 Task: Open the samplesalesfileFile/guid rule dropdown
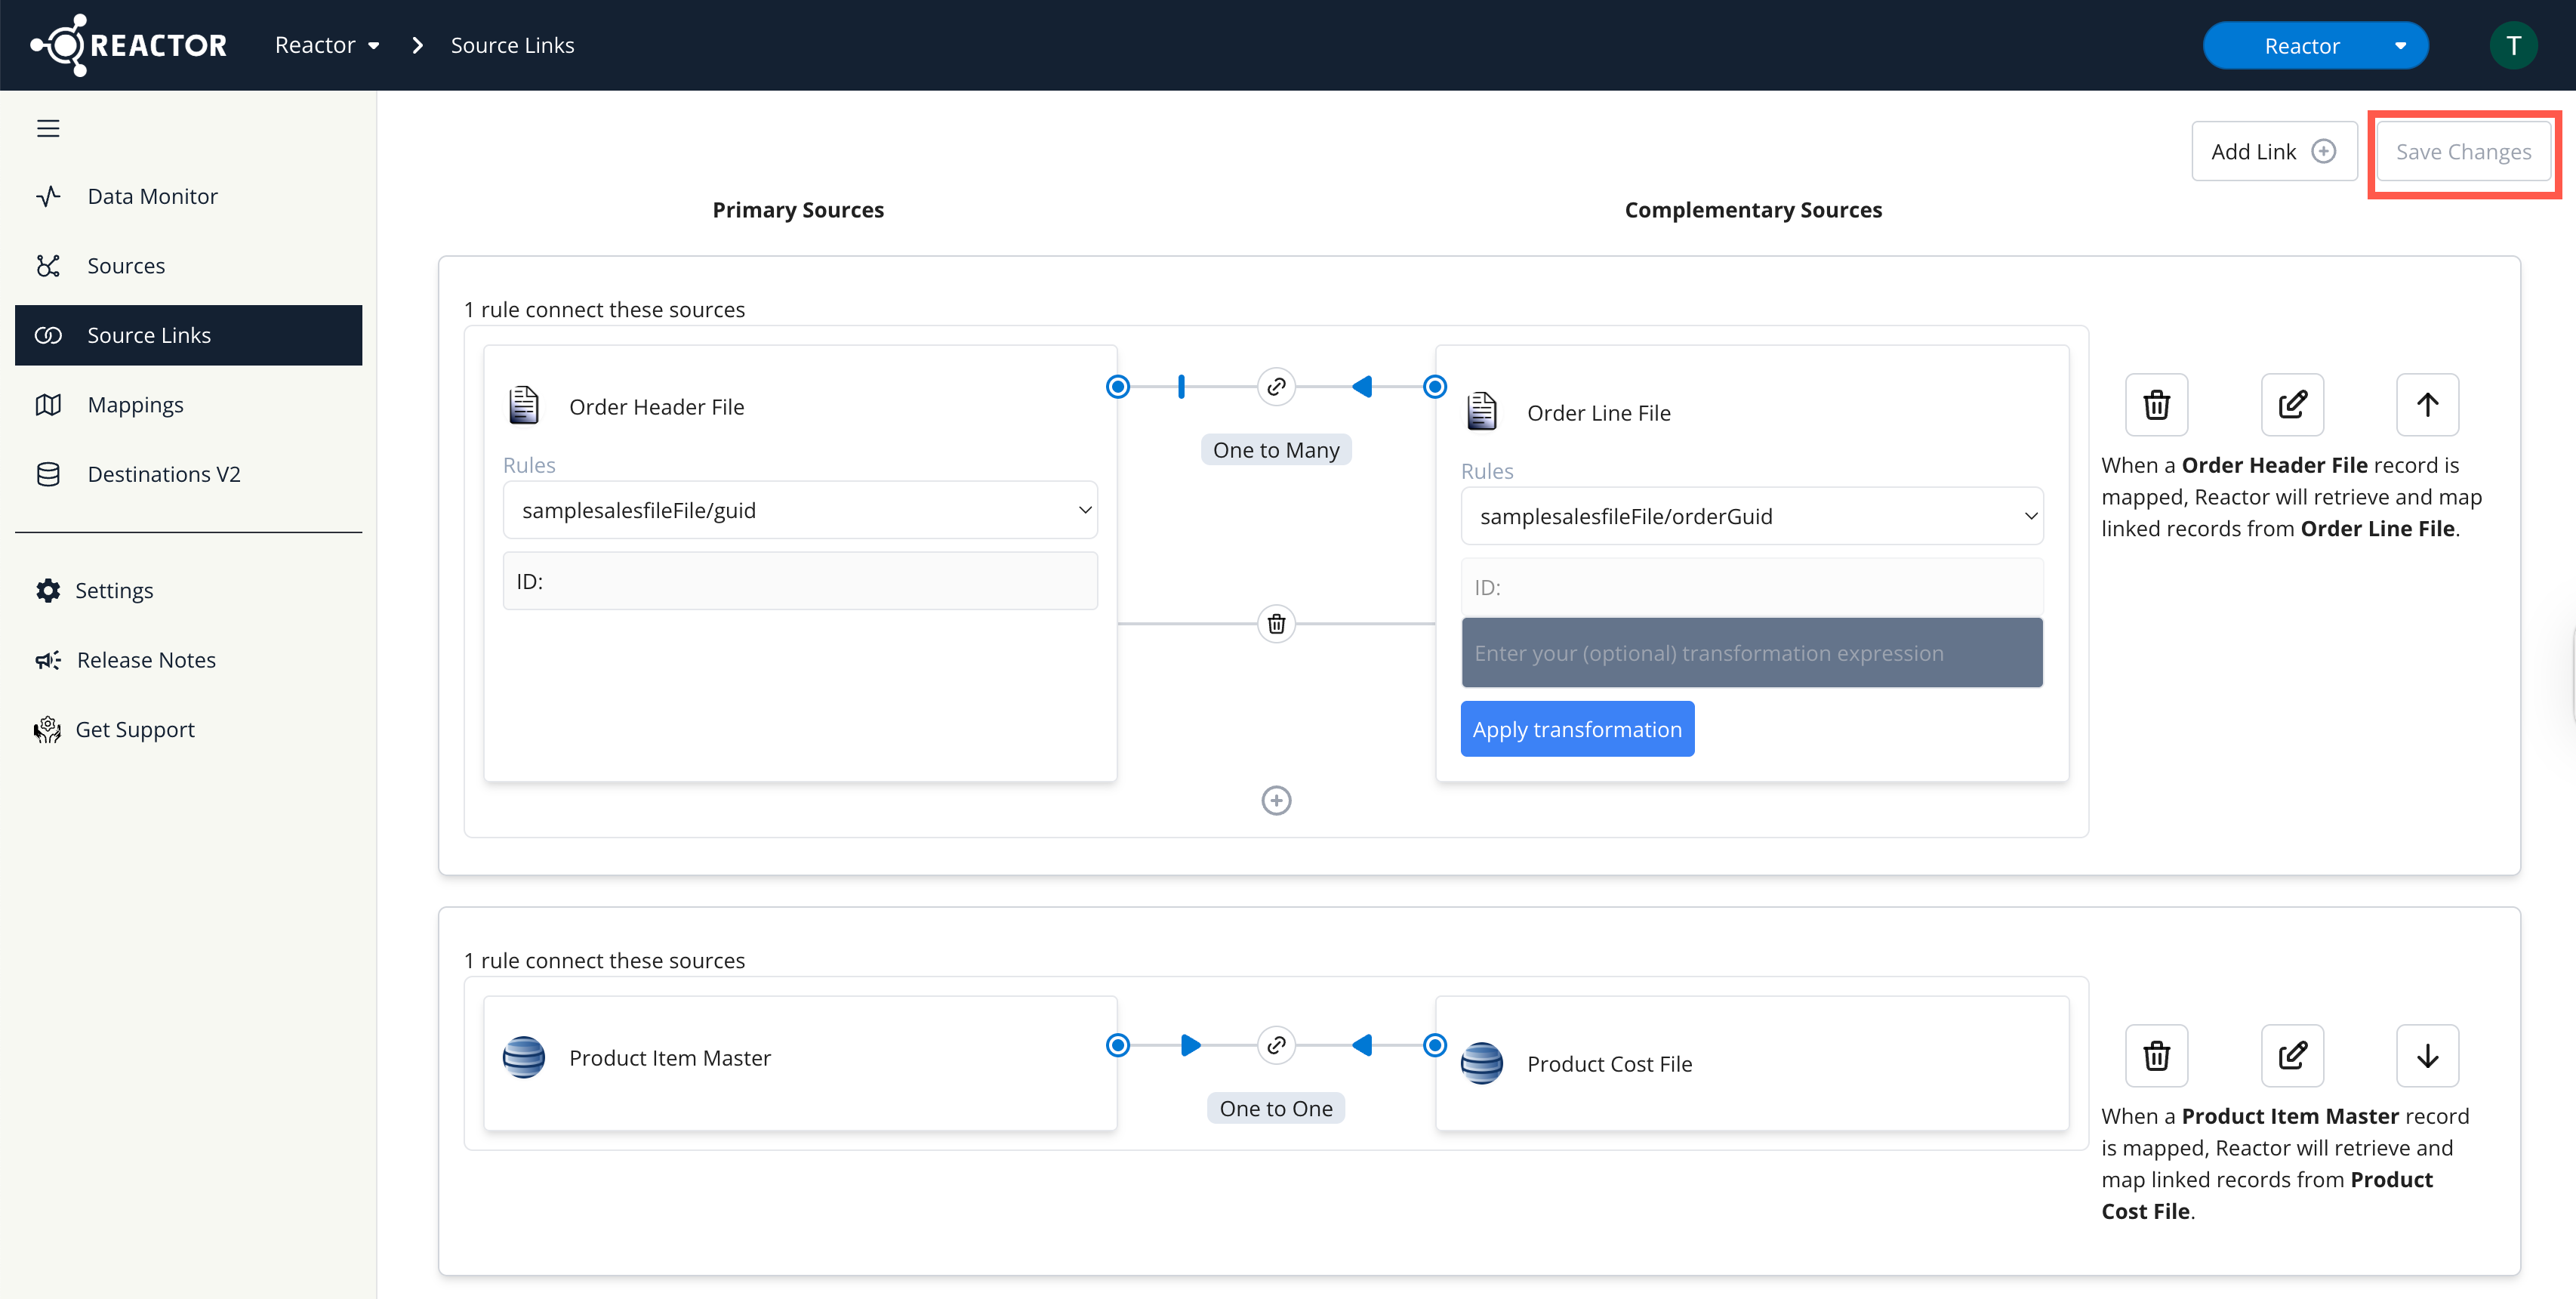click(800, 510)
